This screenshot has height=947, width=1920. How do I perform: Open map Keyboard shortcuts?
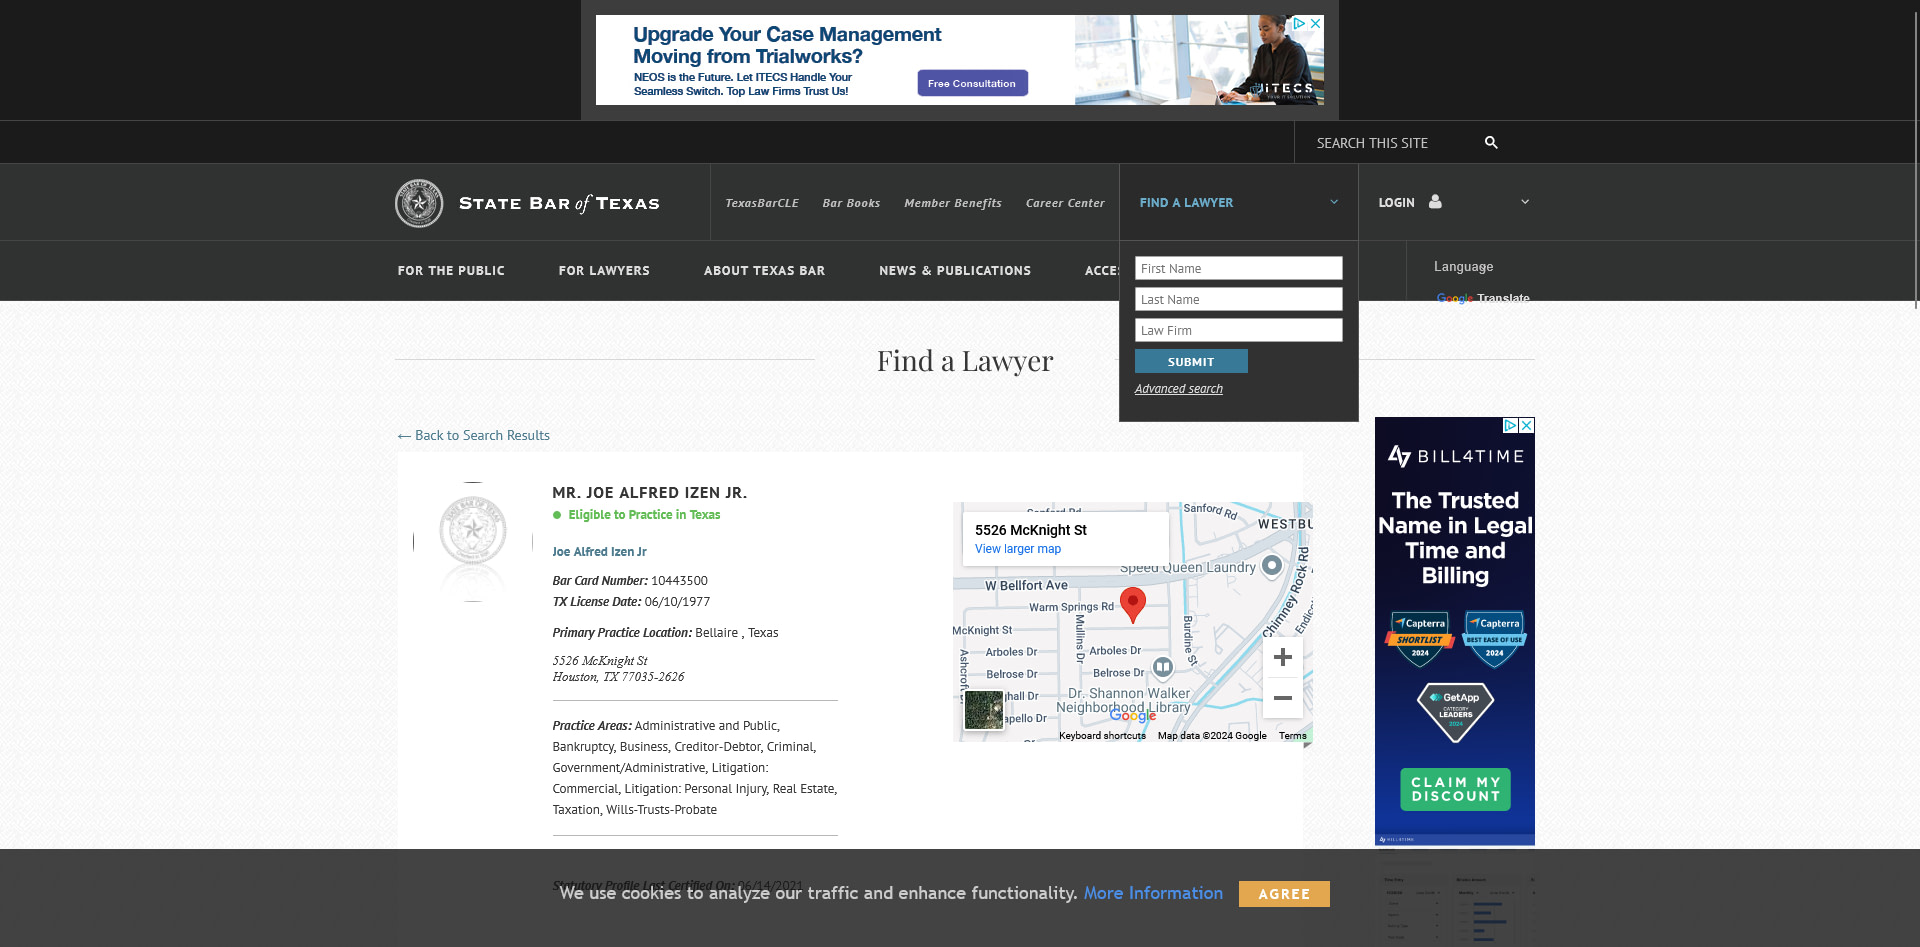(1102, 736)
